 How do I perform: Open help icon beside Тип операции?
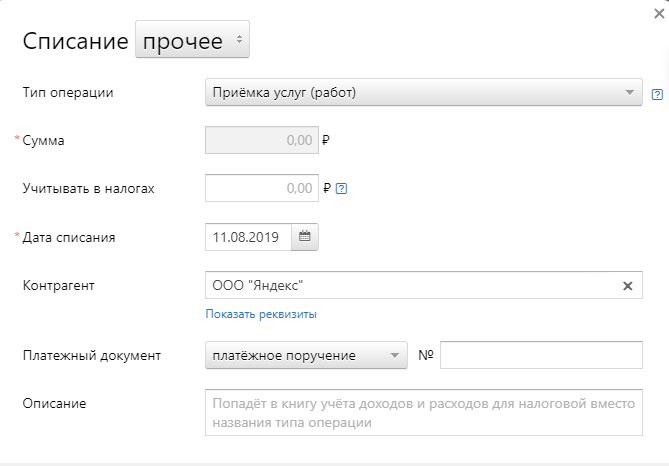(x=656, y=94)
